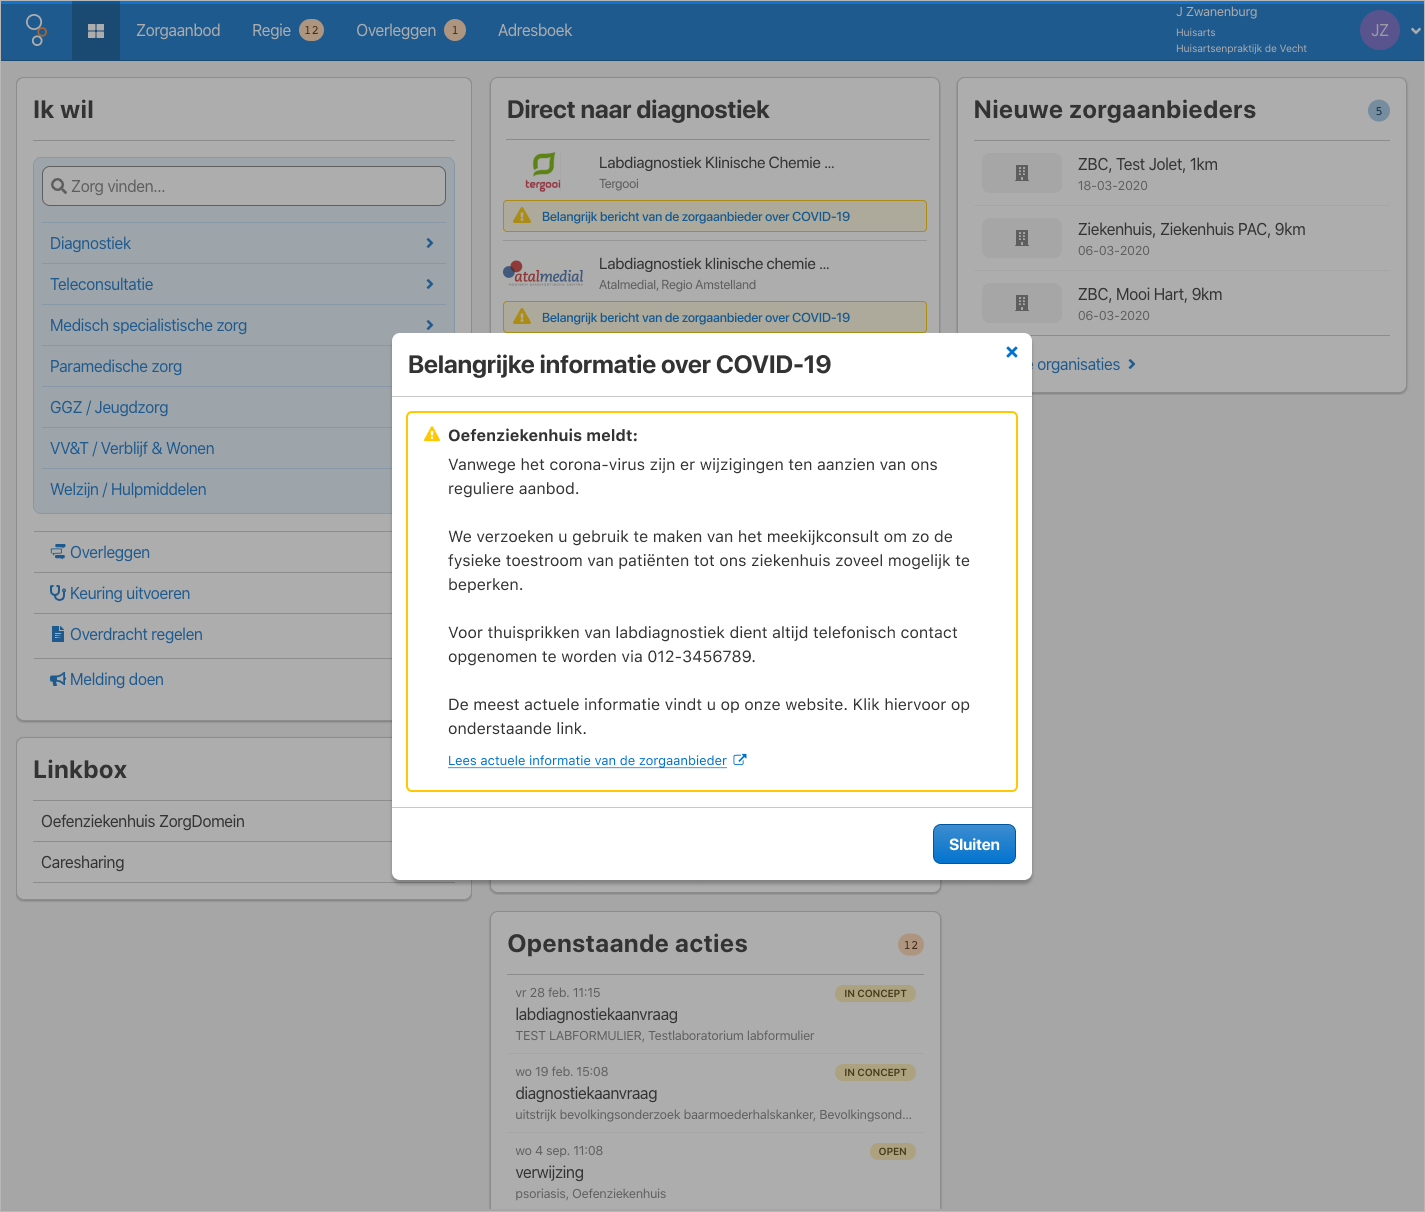Click the magnifying glass in the search field

point(61,185)
